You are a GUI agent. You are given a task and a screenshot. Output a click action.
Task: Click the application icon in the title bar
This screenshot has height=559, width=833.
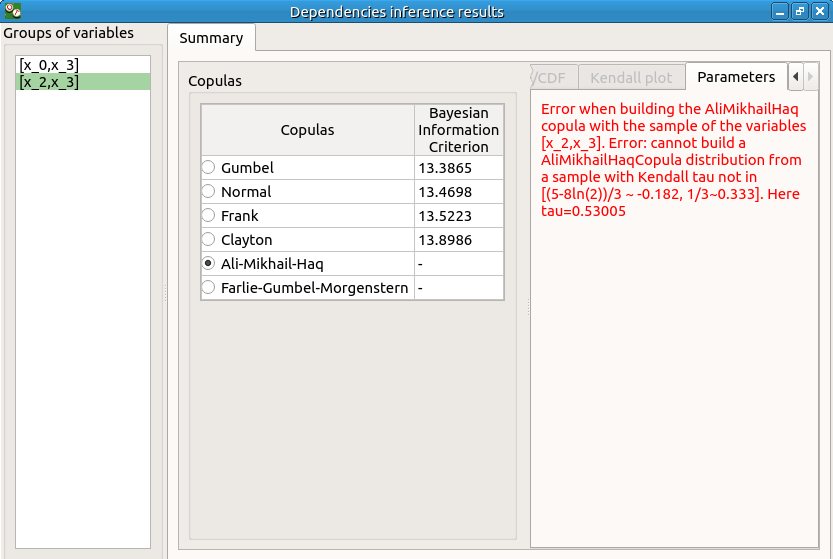[13, 12]
